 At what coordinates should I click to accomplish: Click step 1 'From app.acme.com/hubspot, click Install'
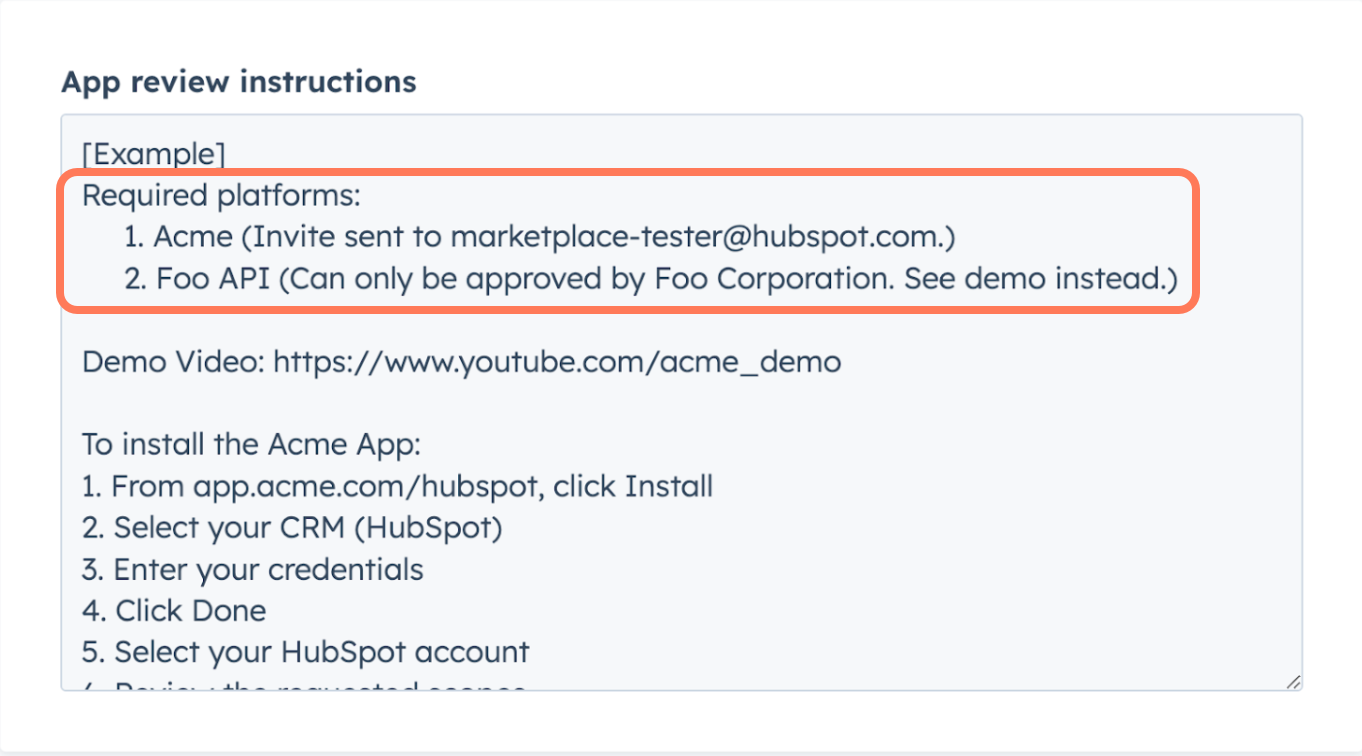(x=397, y=486)
